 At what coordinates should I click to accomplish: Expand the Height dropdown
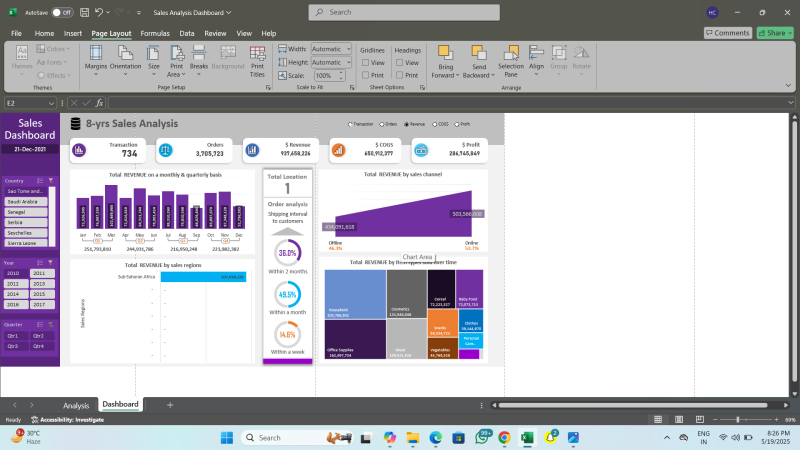(x=346, y=62)
